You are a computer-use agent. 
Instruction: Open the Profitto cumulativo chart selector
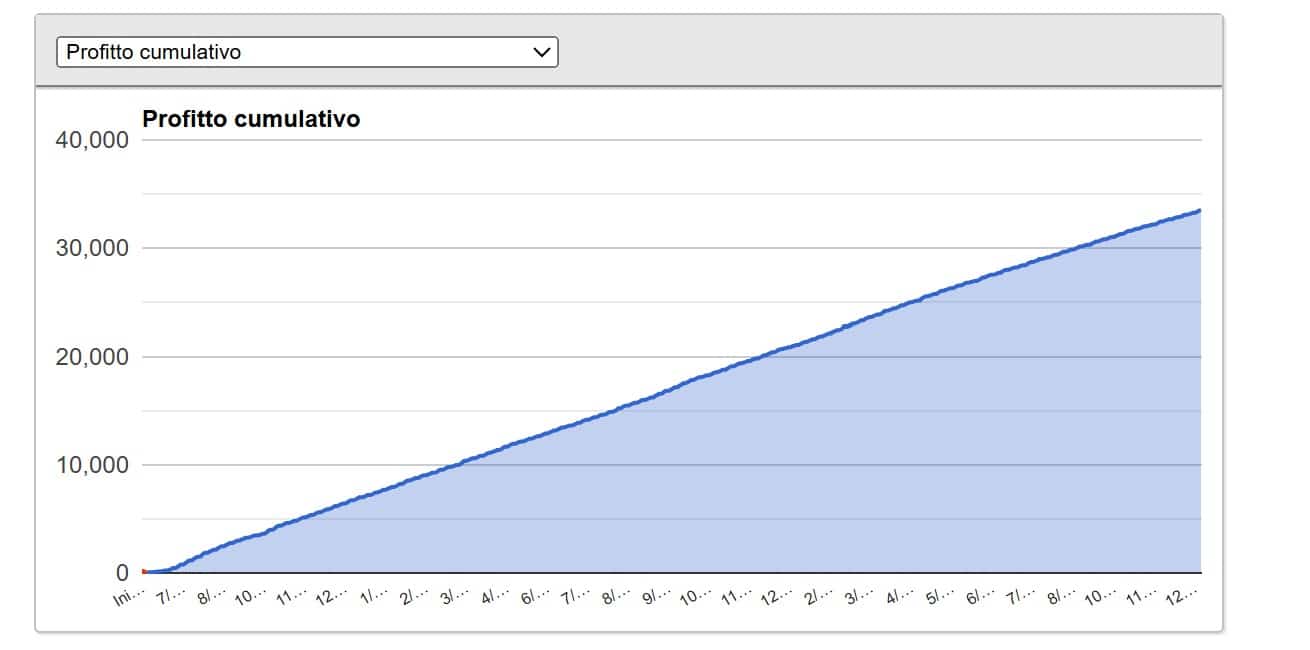[x=306, y=52]
